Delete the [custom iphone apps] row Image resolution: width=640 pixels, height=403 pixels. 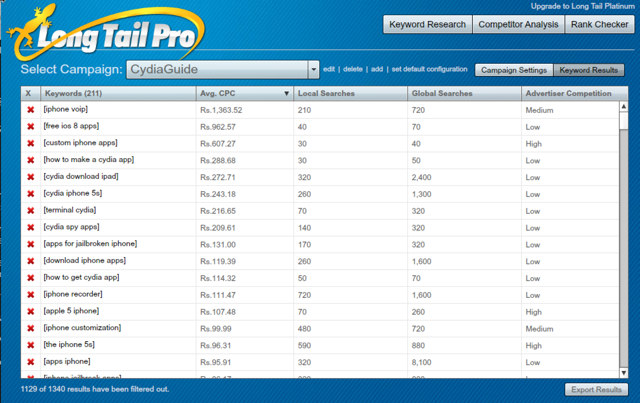click(31, 143)
